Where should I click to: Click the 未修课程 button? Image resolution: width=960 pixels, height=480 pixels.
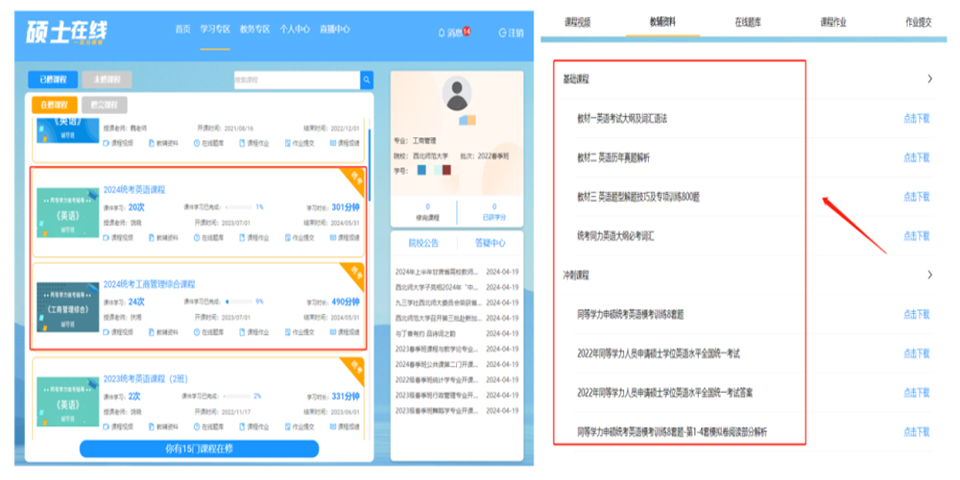click(x=107, y=80)
